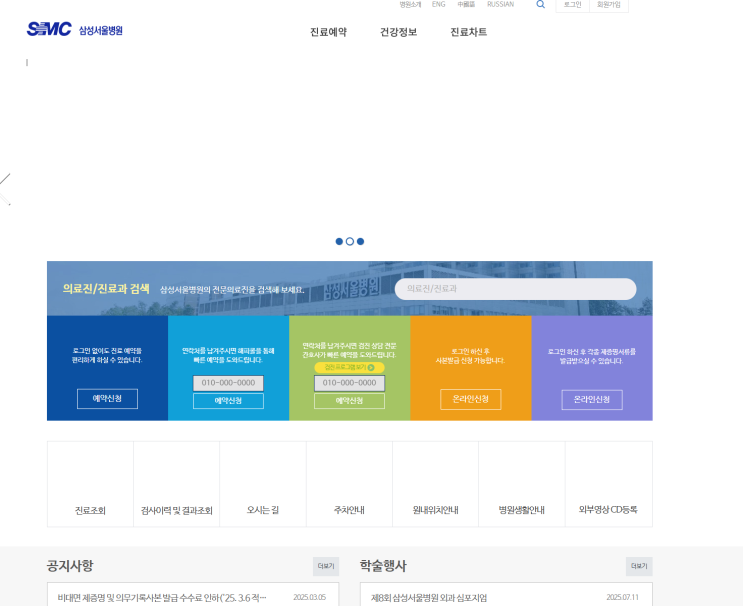The height and width of the screenshot is (606, 743).
Task: Click the 로그인 button
Action: click(572, 5)
